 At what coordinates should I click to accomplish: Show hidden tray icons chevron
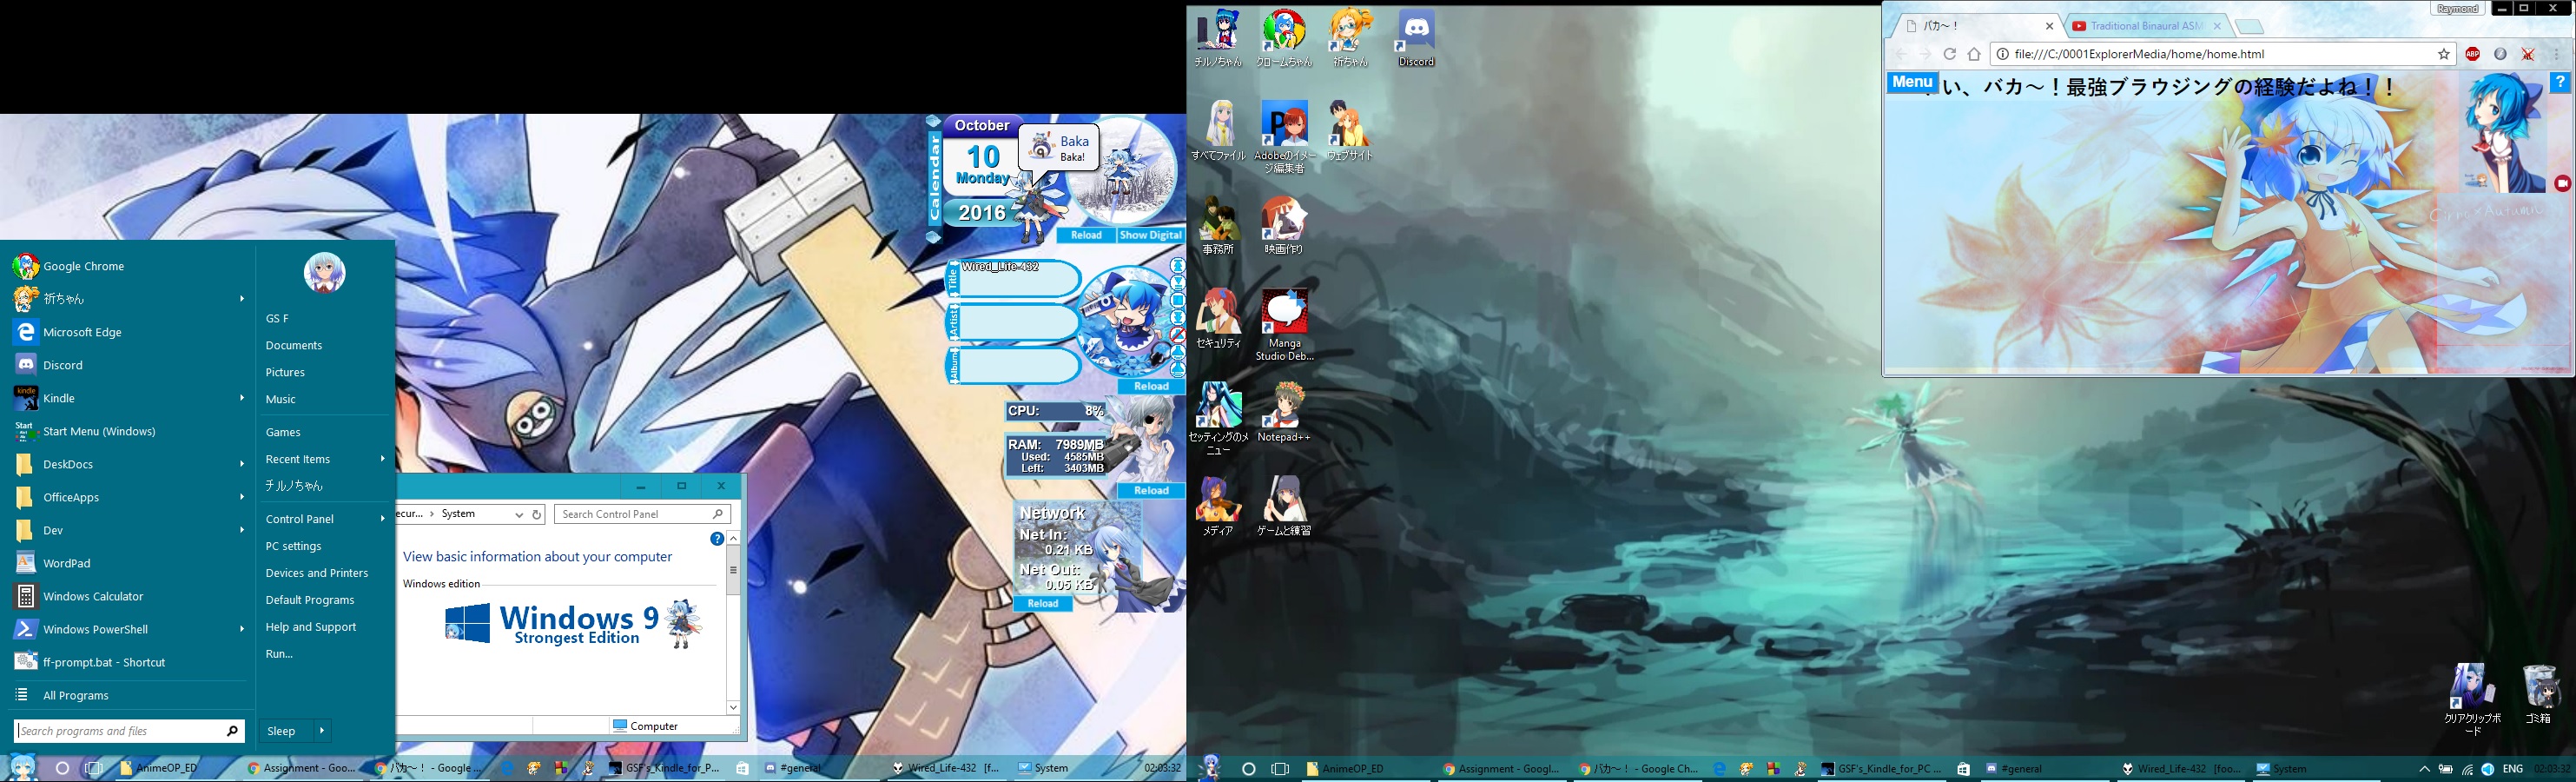point(2424,769)
